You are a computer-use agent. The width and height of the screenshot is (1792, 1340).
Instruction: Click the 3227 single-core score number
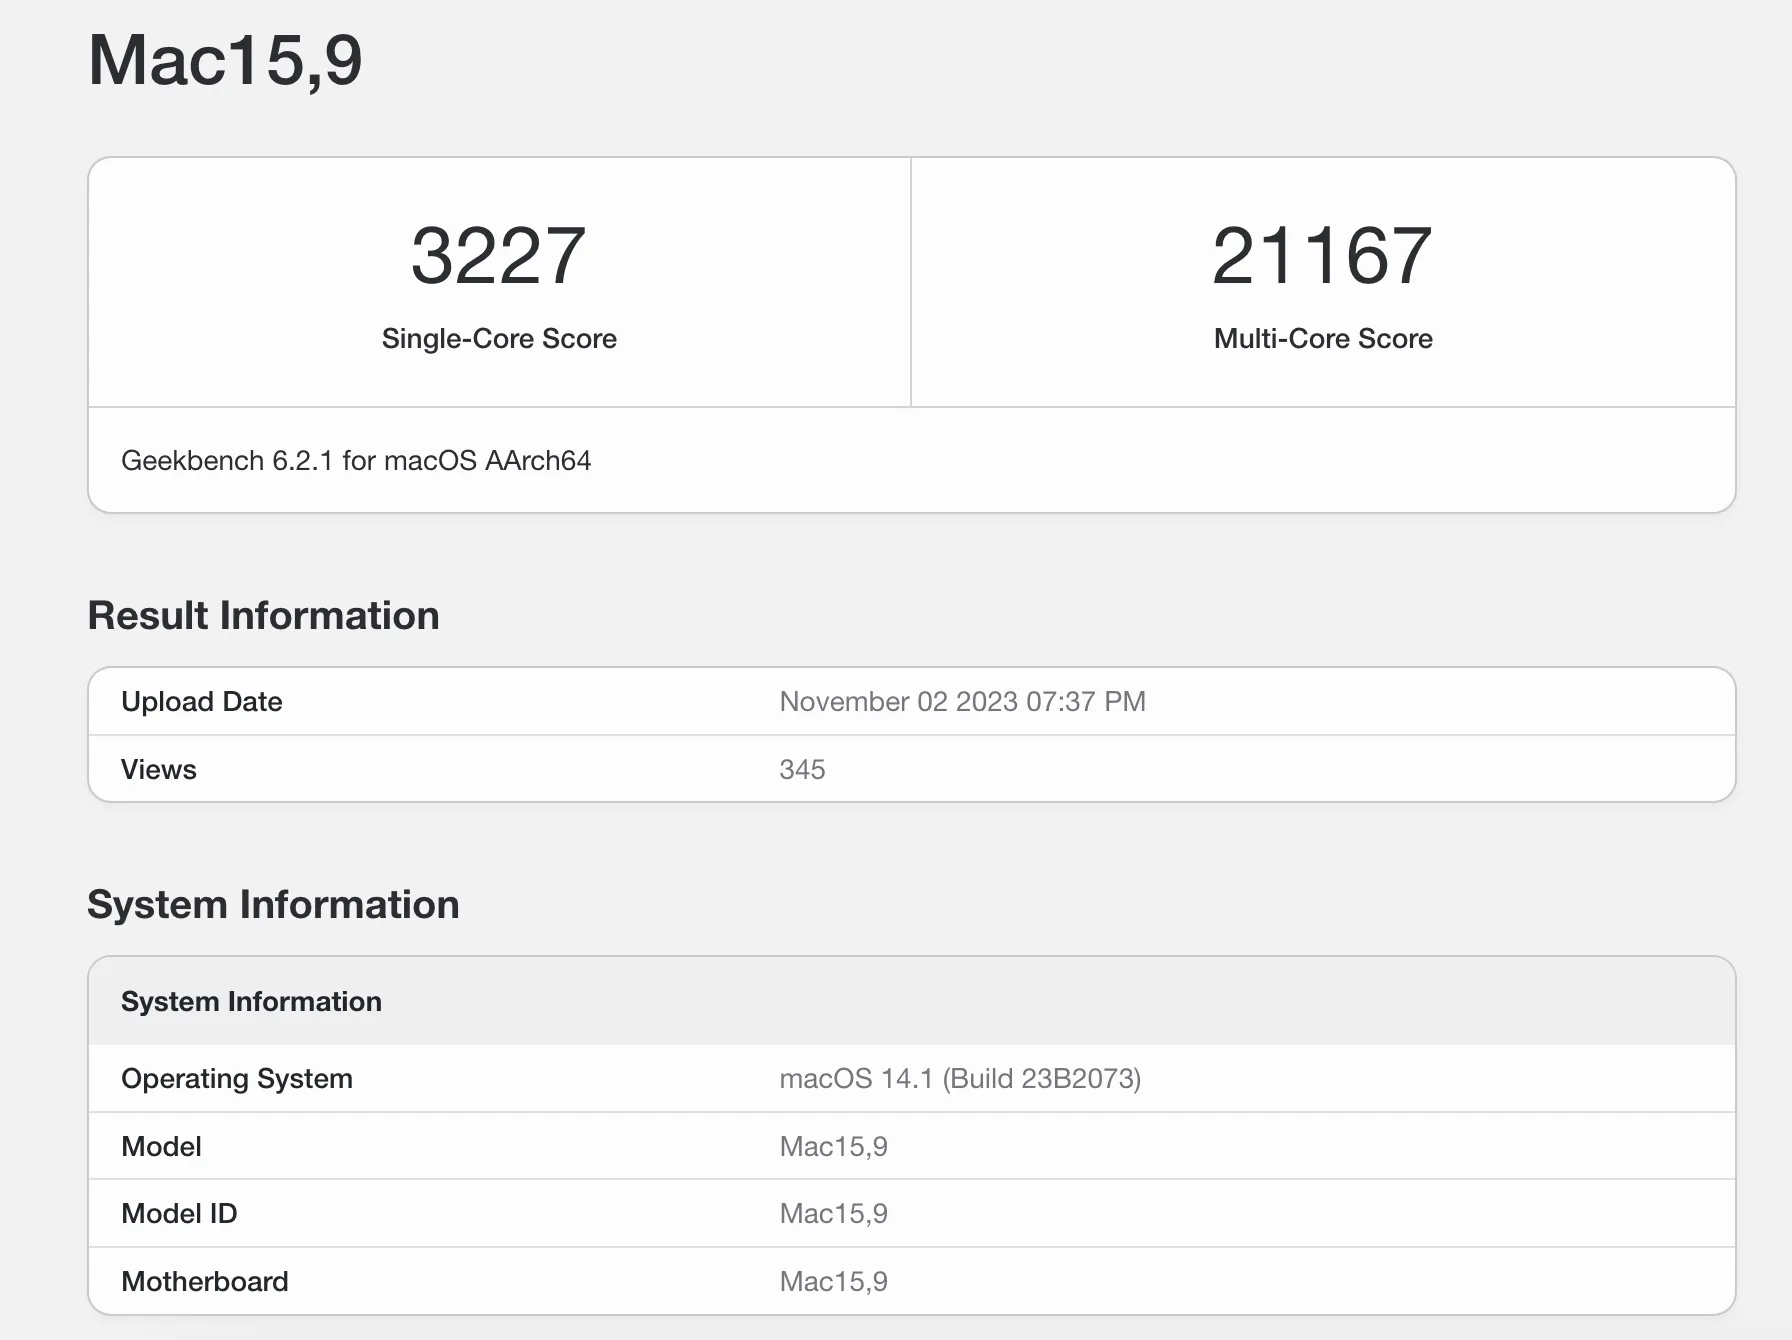point(498,256)
